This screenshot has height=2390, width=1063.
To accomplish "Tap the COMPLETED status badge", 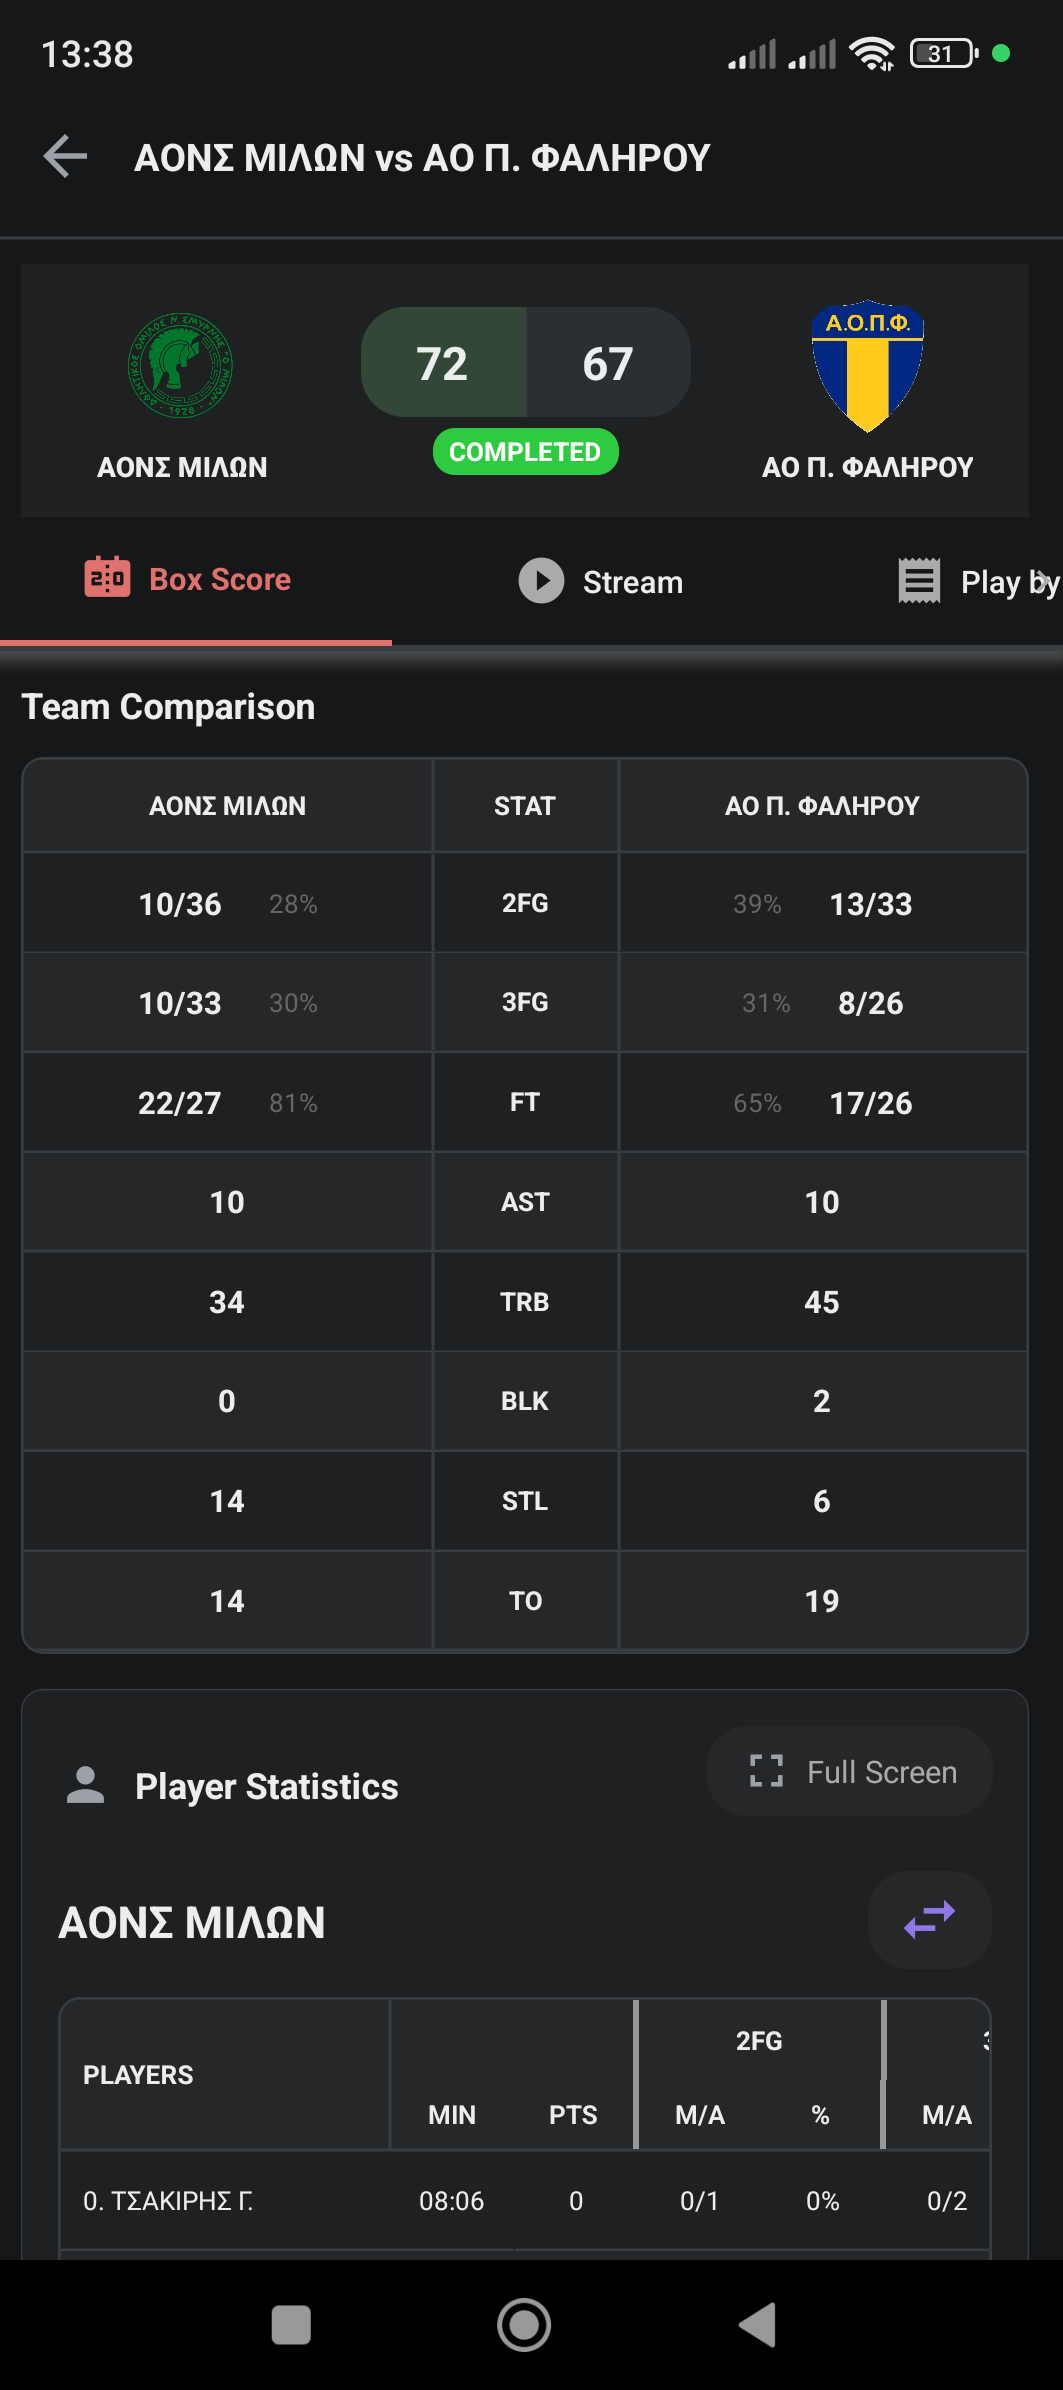I will point(525,452).
